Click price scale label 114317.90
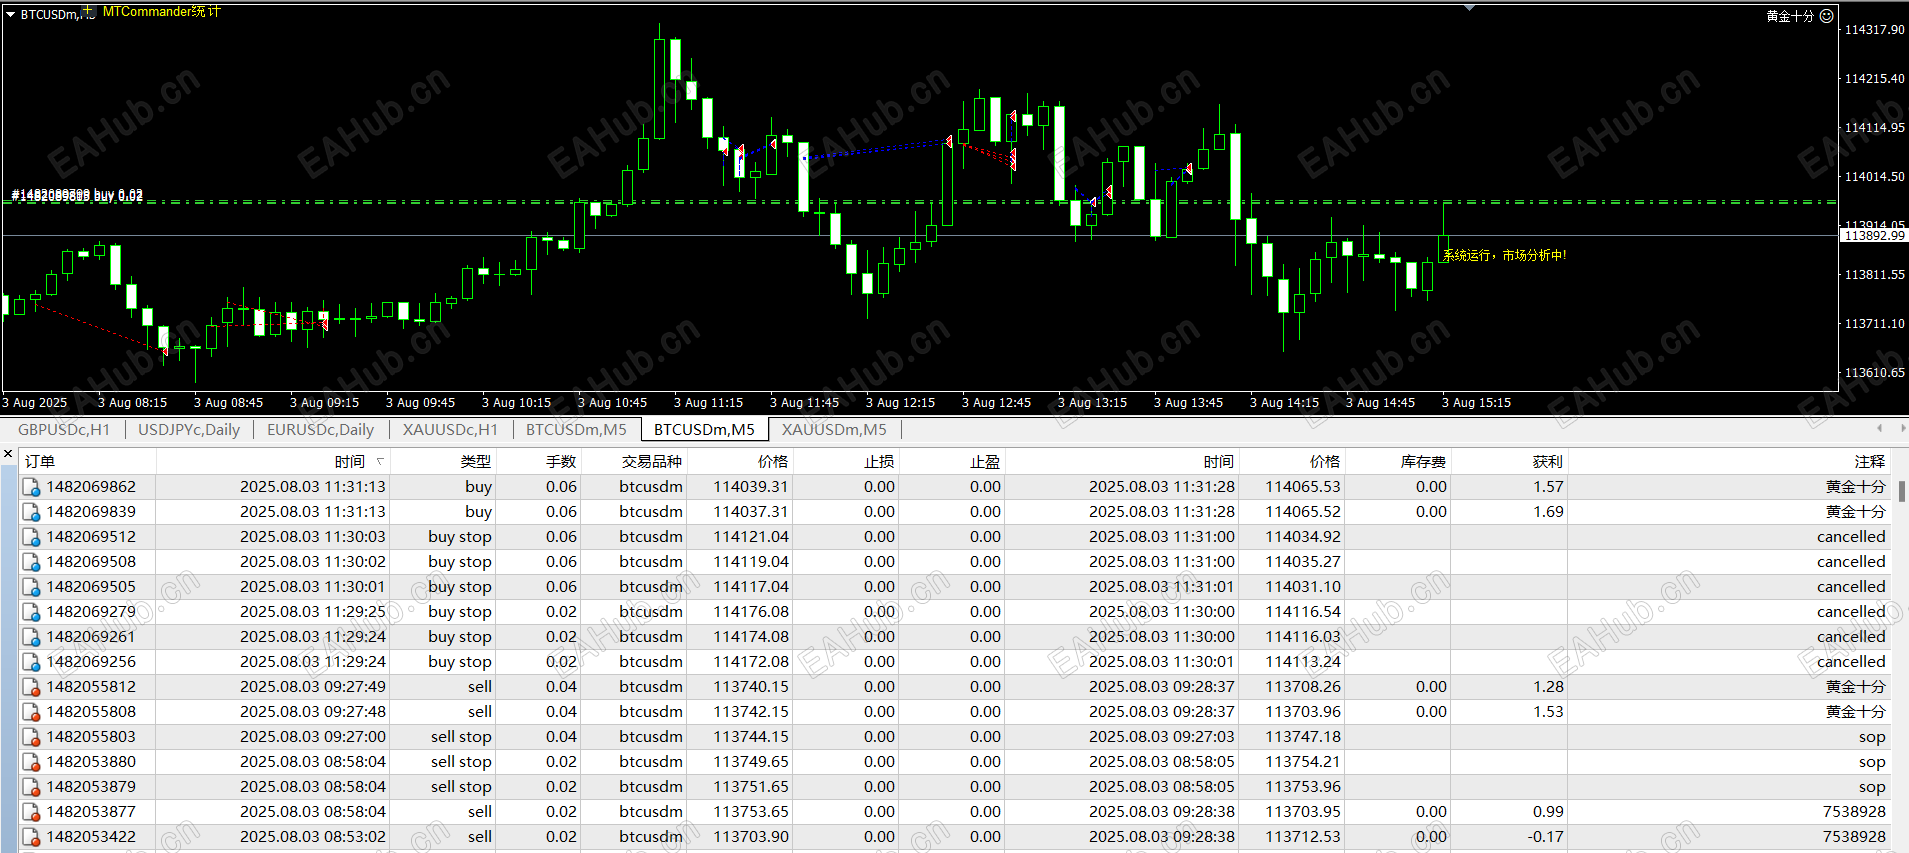 [x=1874, y=30]
